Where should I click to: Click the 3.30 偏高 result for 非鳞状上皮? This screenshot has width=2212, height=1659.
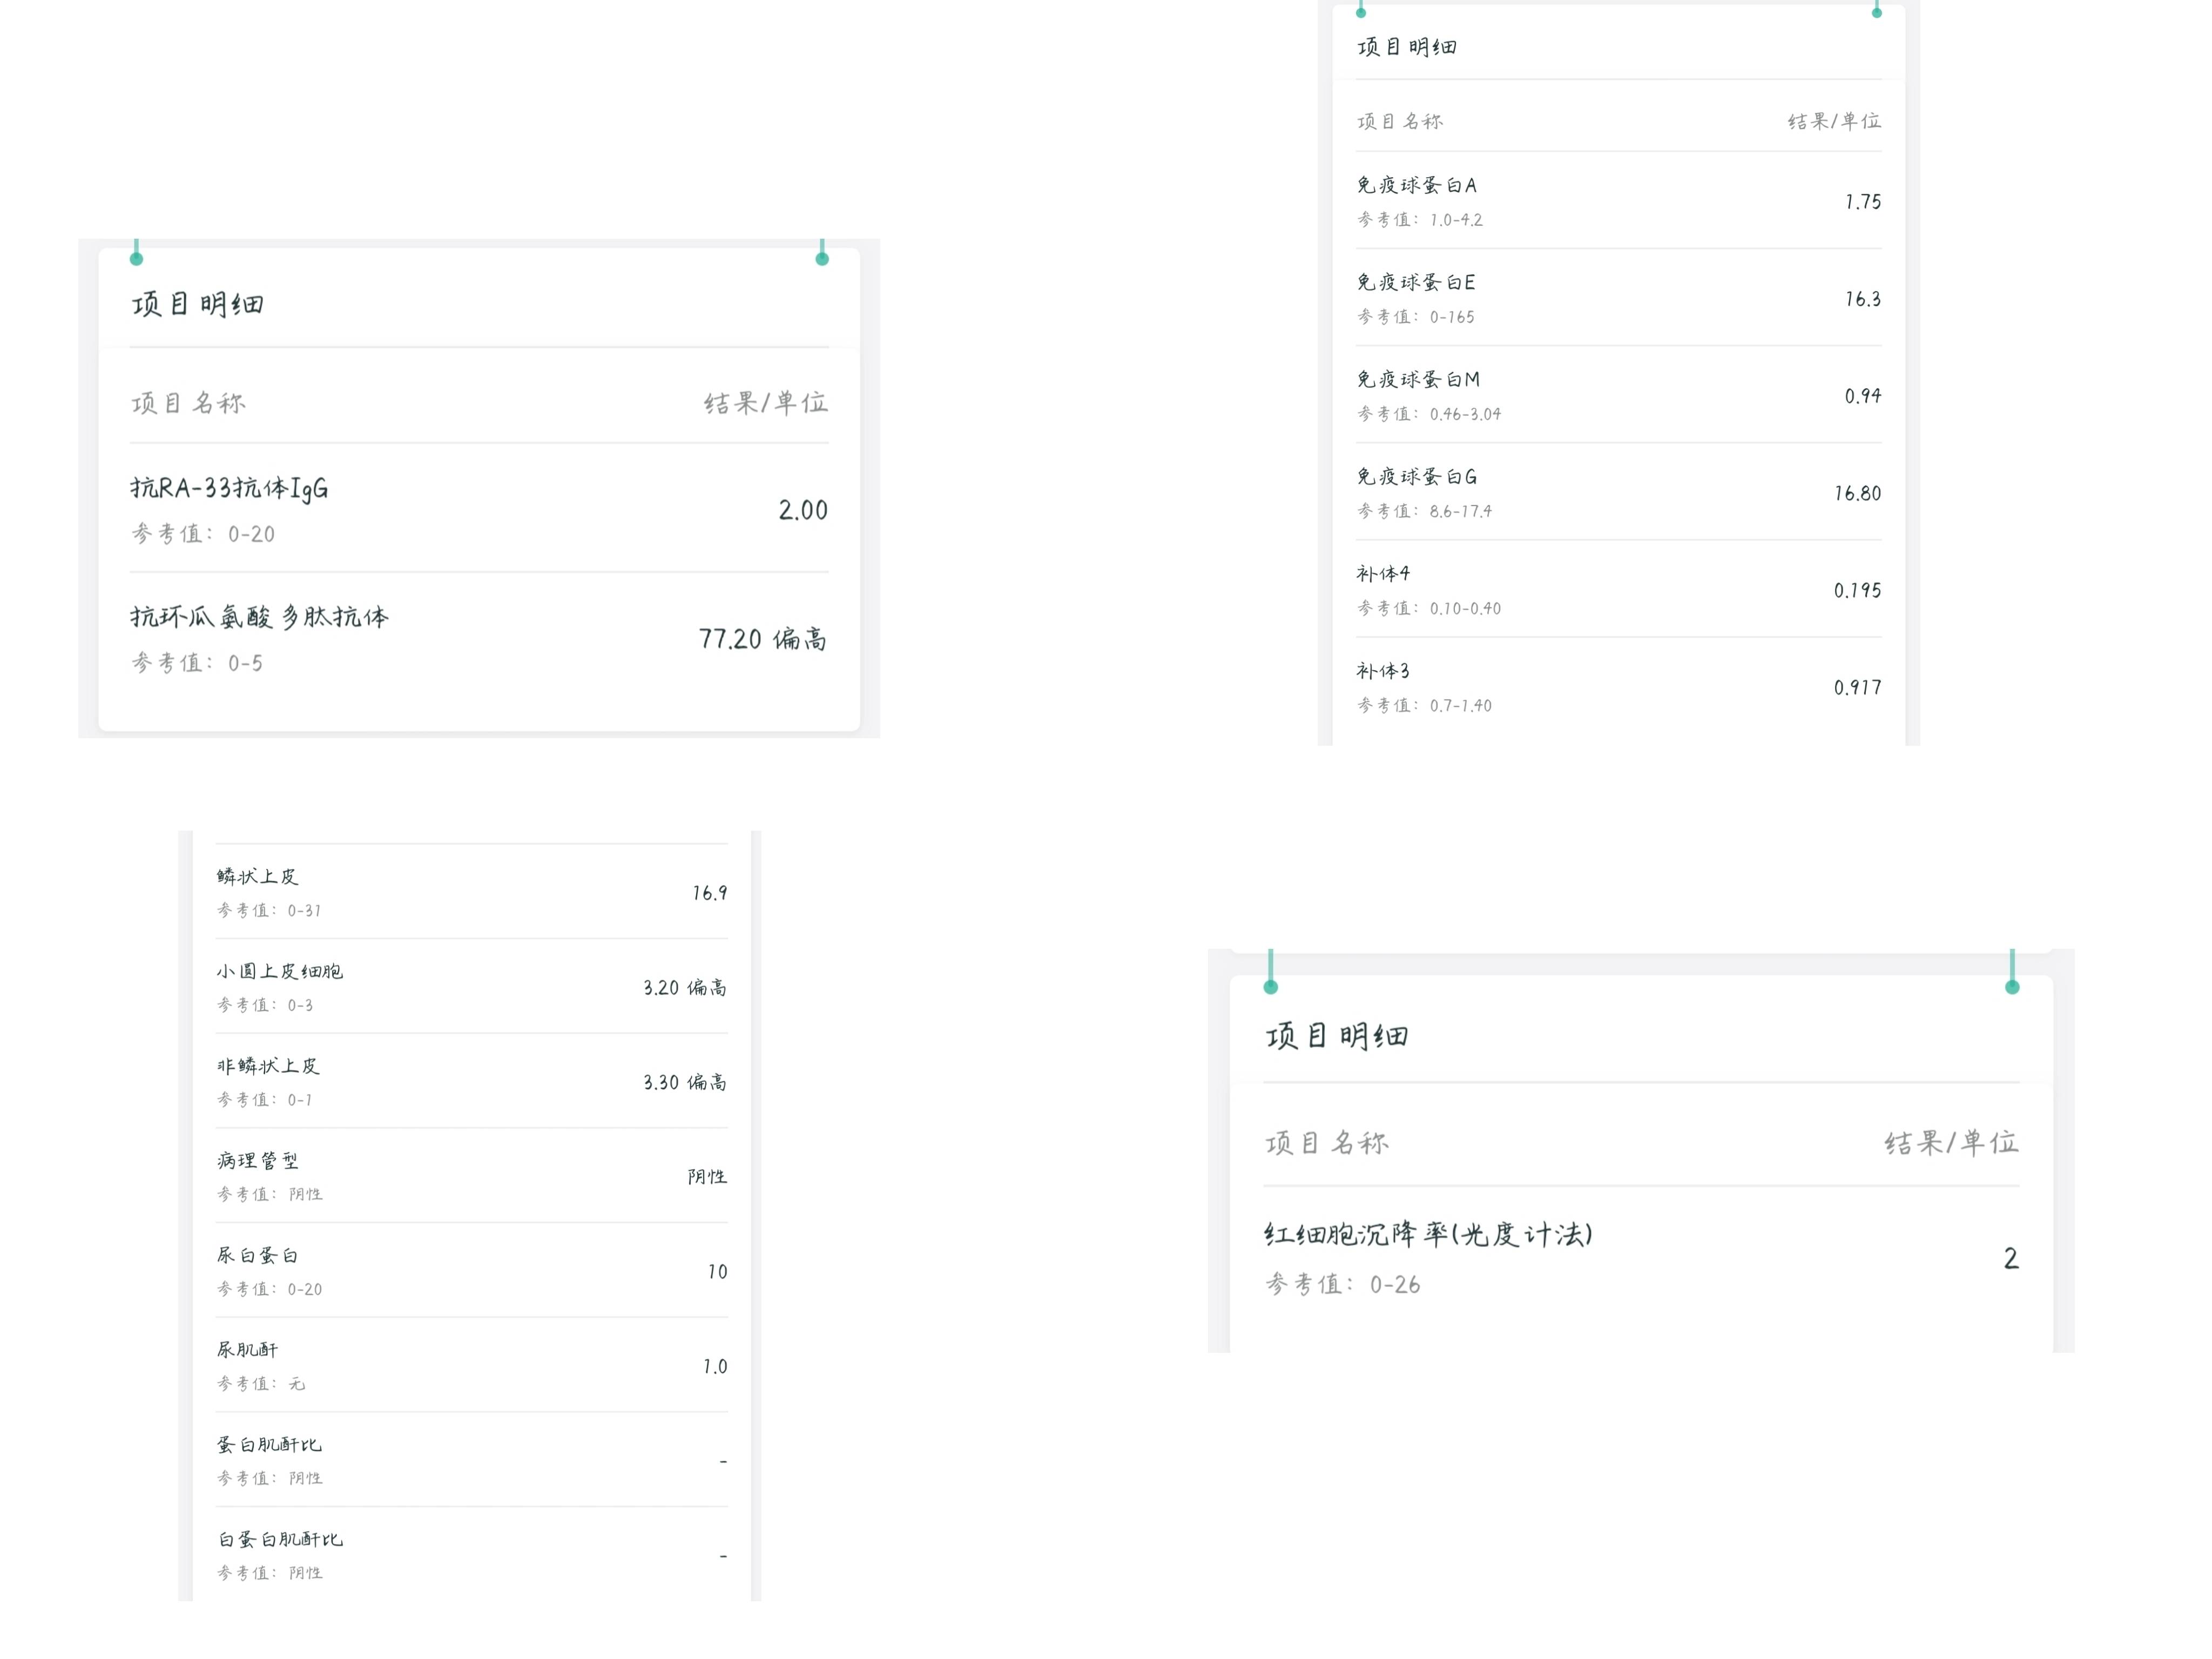(684, 1082)
